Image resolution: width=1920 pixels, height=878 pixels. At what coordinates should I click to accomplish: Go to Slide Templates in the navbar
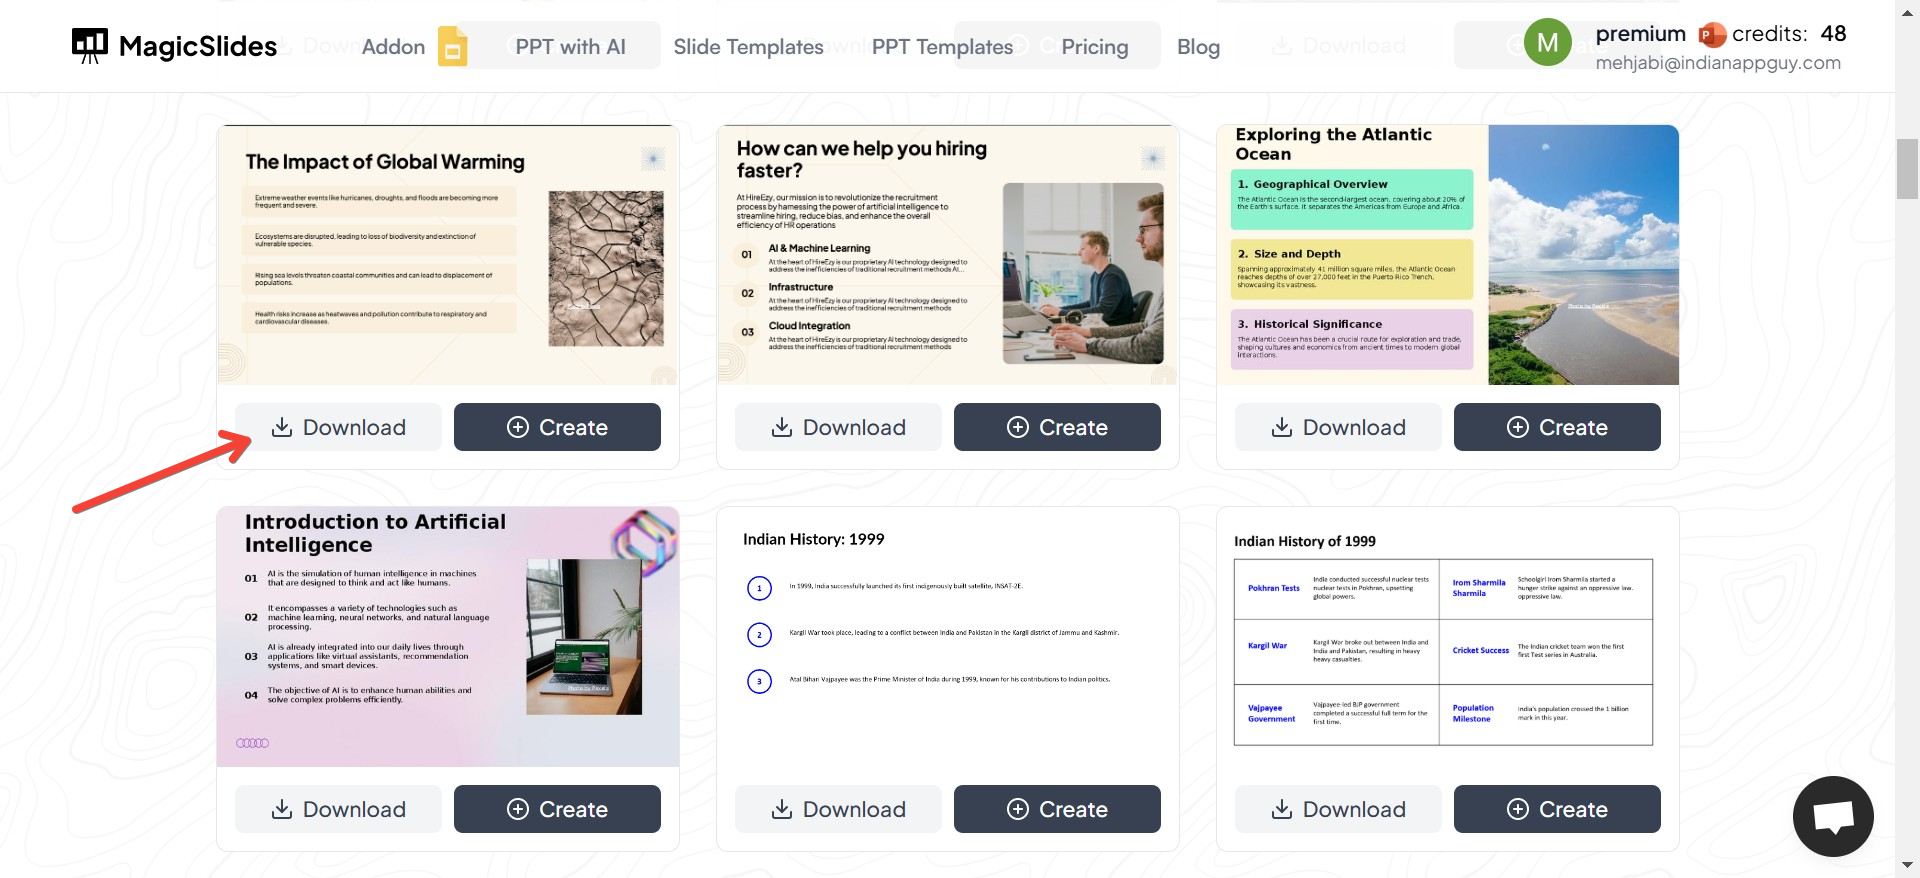point(748,46)
